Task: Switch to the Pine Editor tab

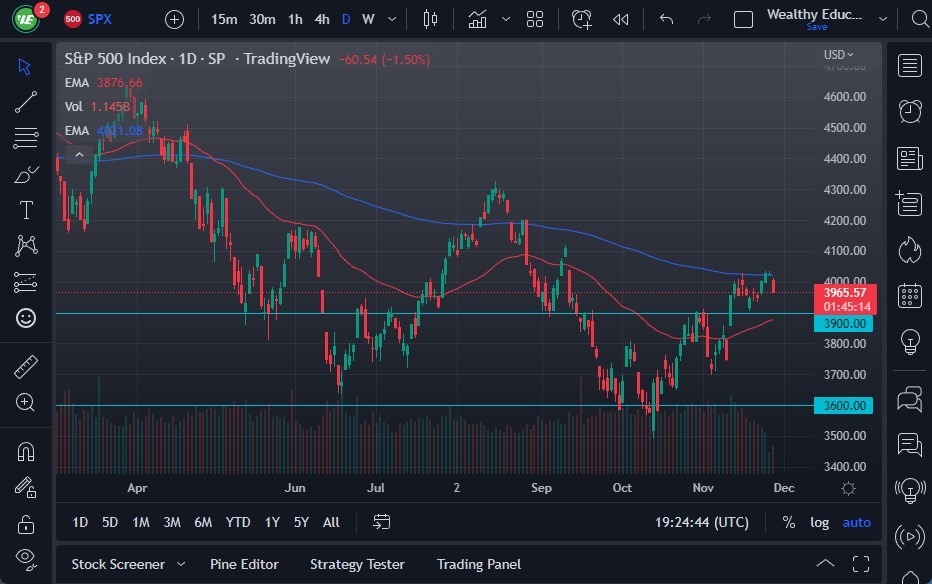Action: click(x=244, y=564)
